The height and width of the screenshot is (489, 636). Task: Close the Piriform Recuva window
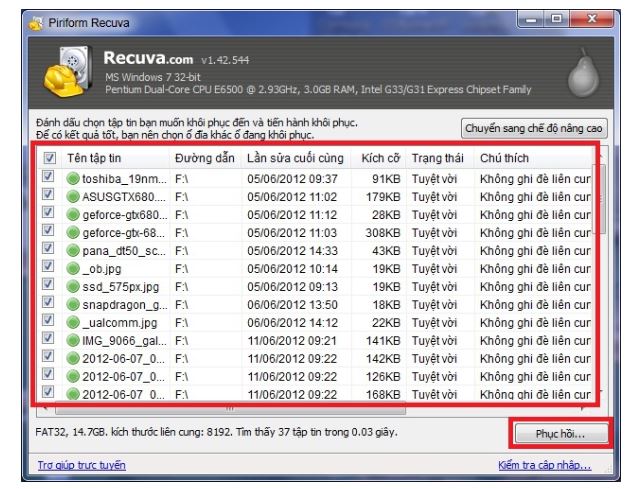point(592,19)
